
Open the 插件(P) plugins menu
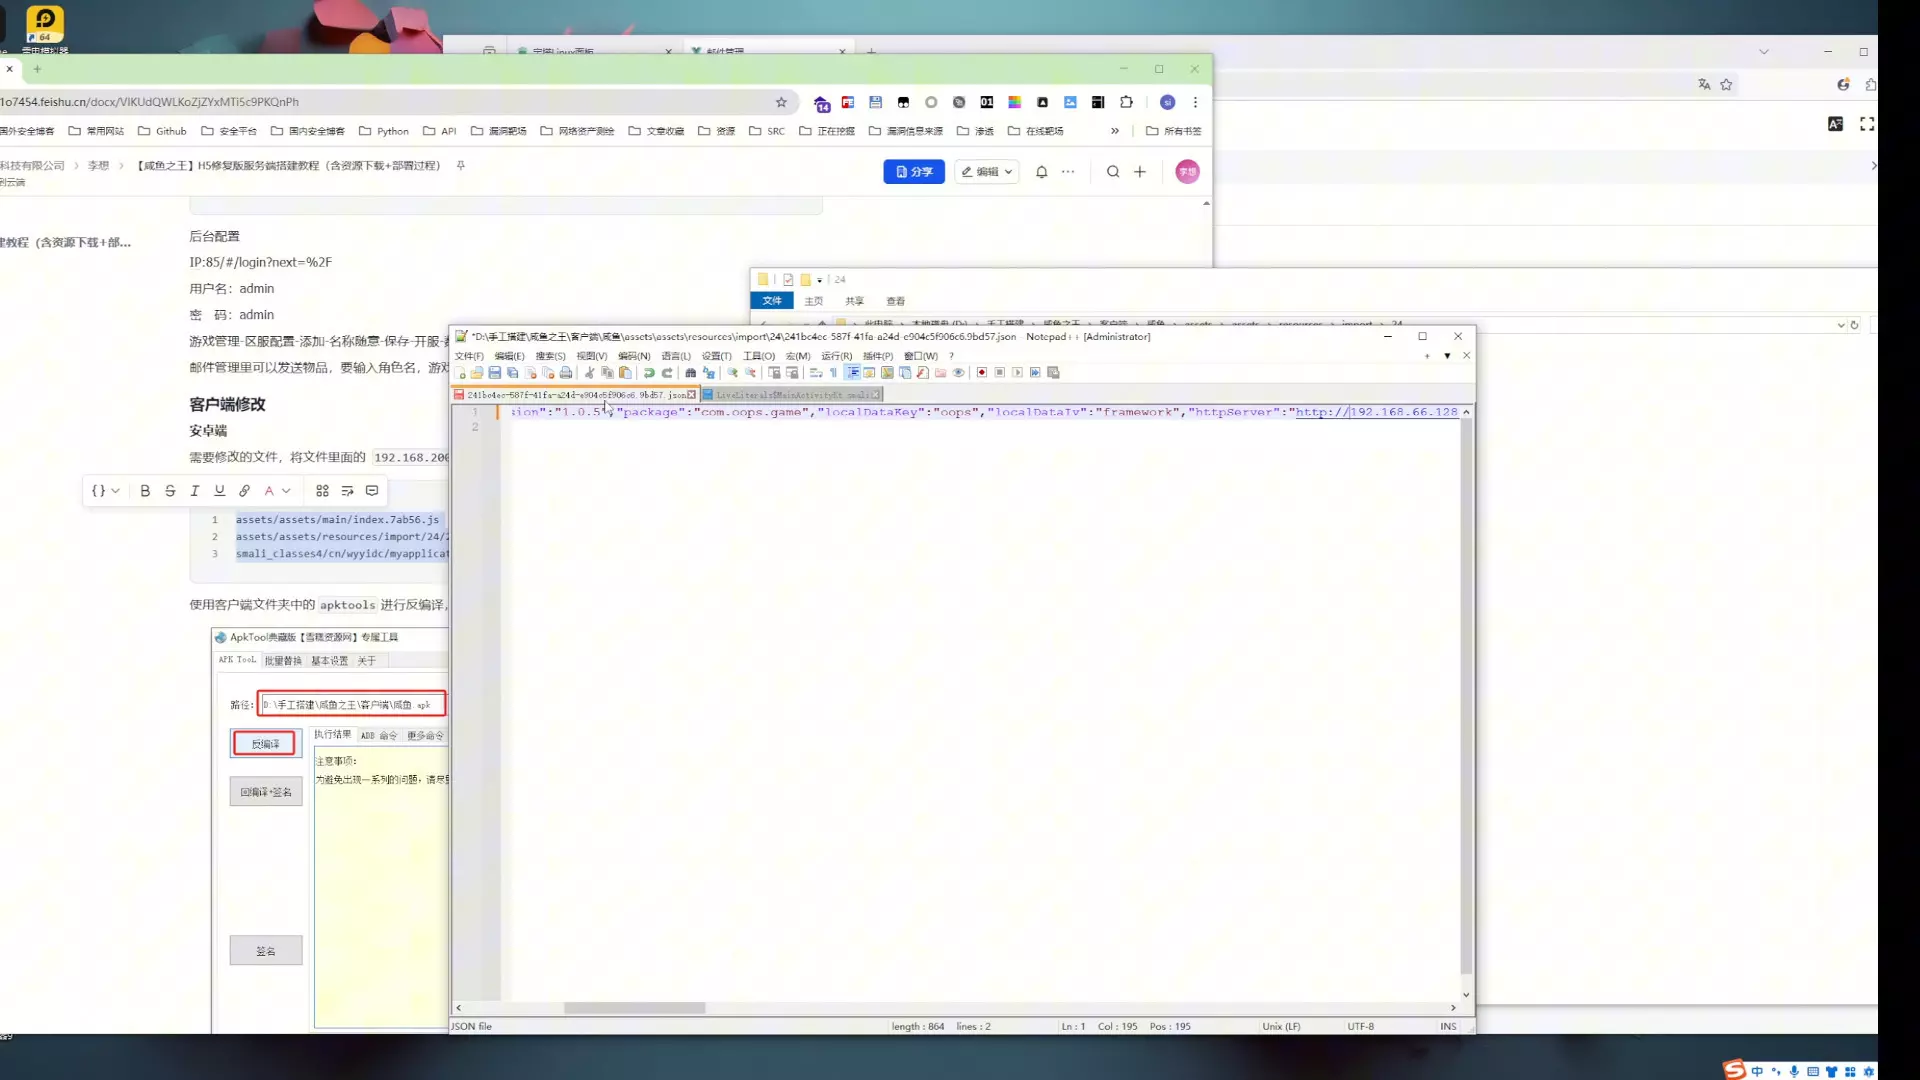point(877,356)
